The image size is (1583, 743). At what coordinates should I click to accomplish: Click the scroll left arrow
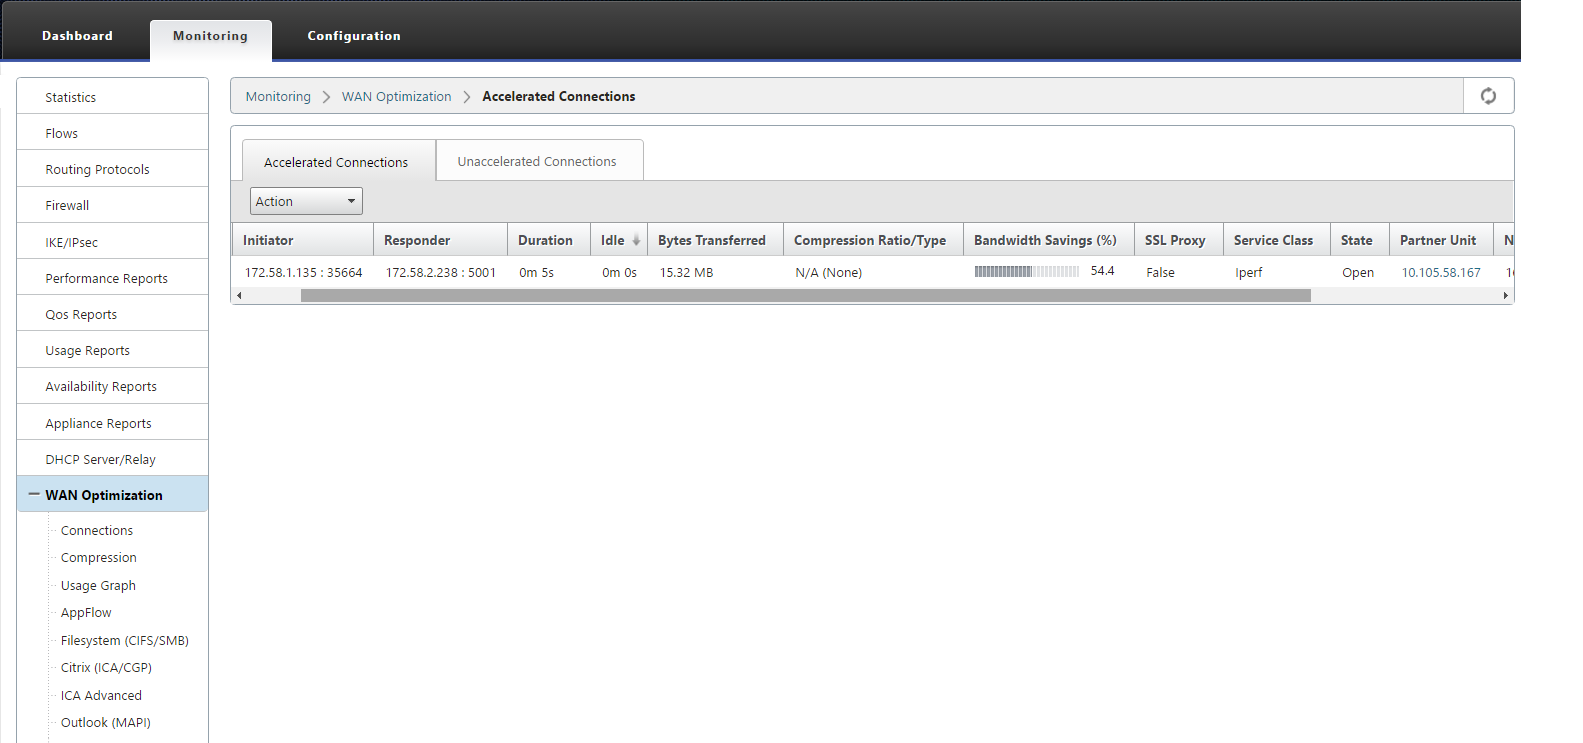[239, 295]
